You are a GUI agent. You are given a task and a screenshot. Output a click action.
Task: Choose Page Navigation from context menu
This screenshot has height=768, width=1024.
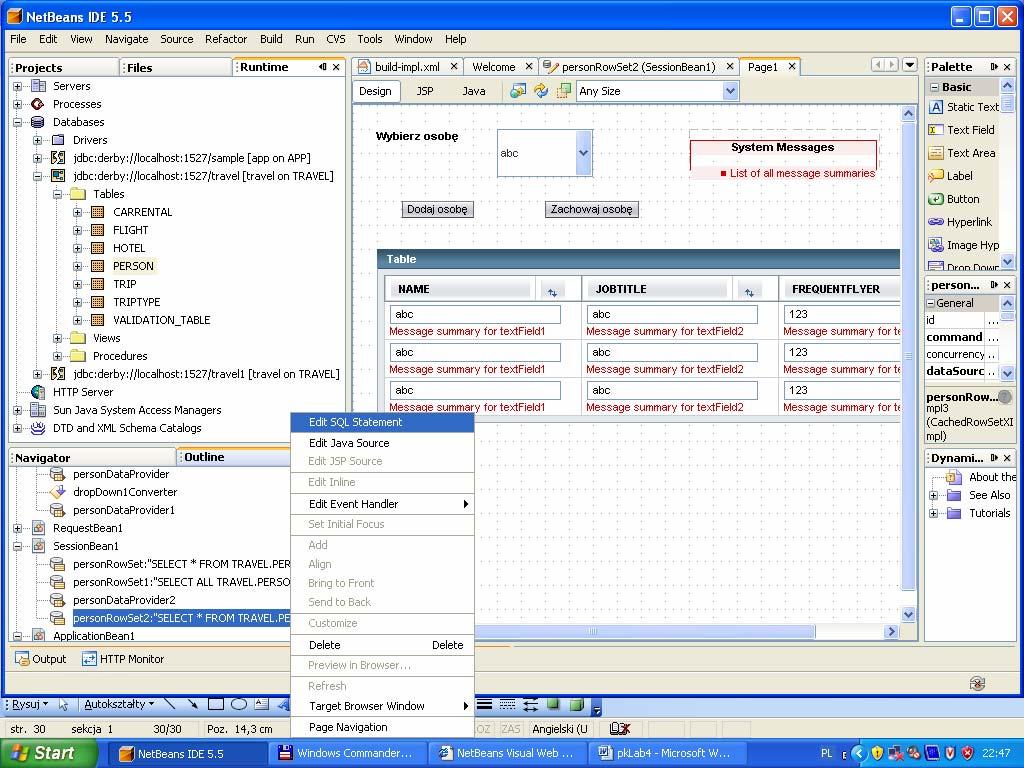pos(383,728)
